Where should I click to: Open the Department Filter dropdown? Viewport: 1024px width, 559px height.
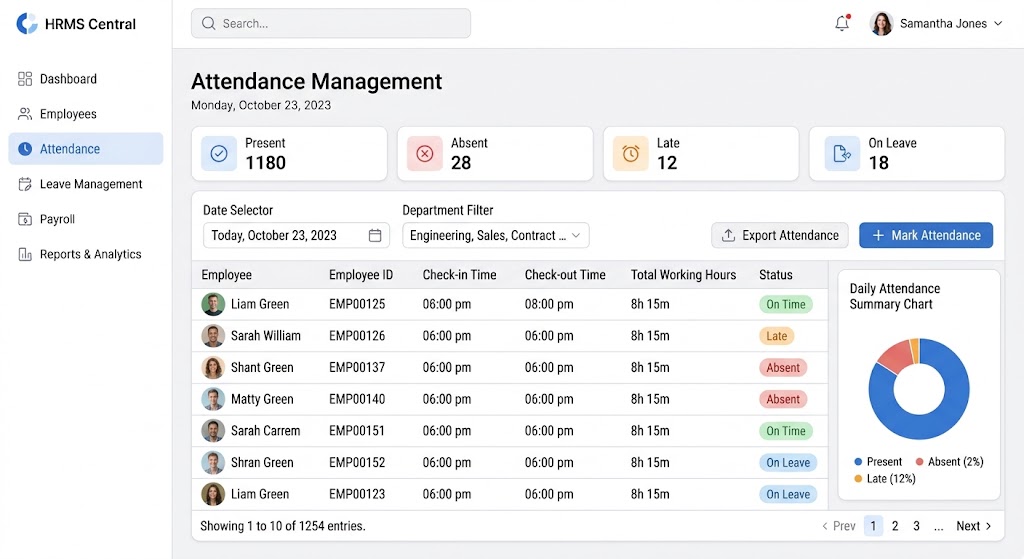click(496, 236)
